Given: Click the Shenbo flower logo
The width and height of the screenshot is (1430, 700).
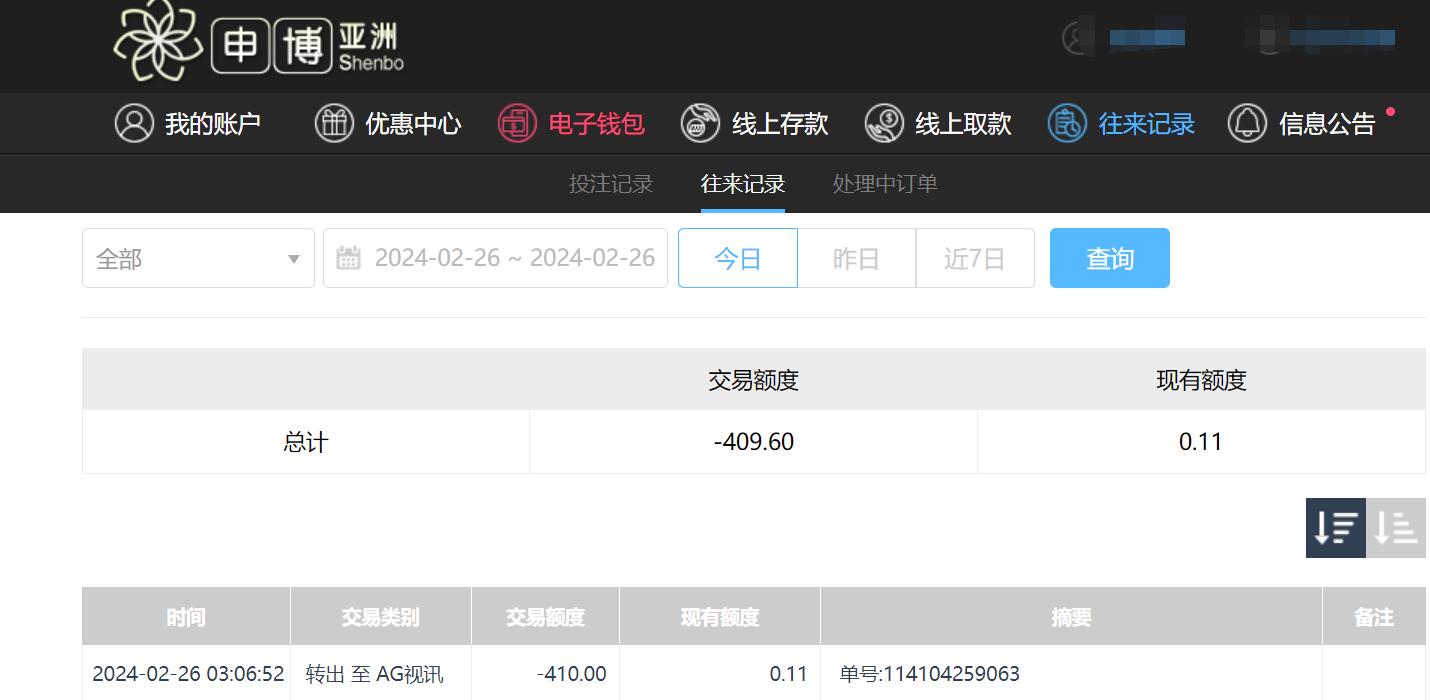Looking at the screenshot, I should tap(158, 41).
